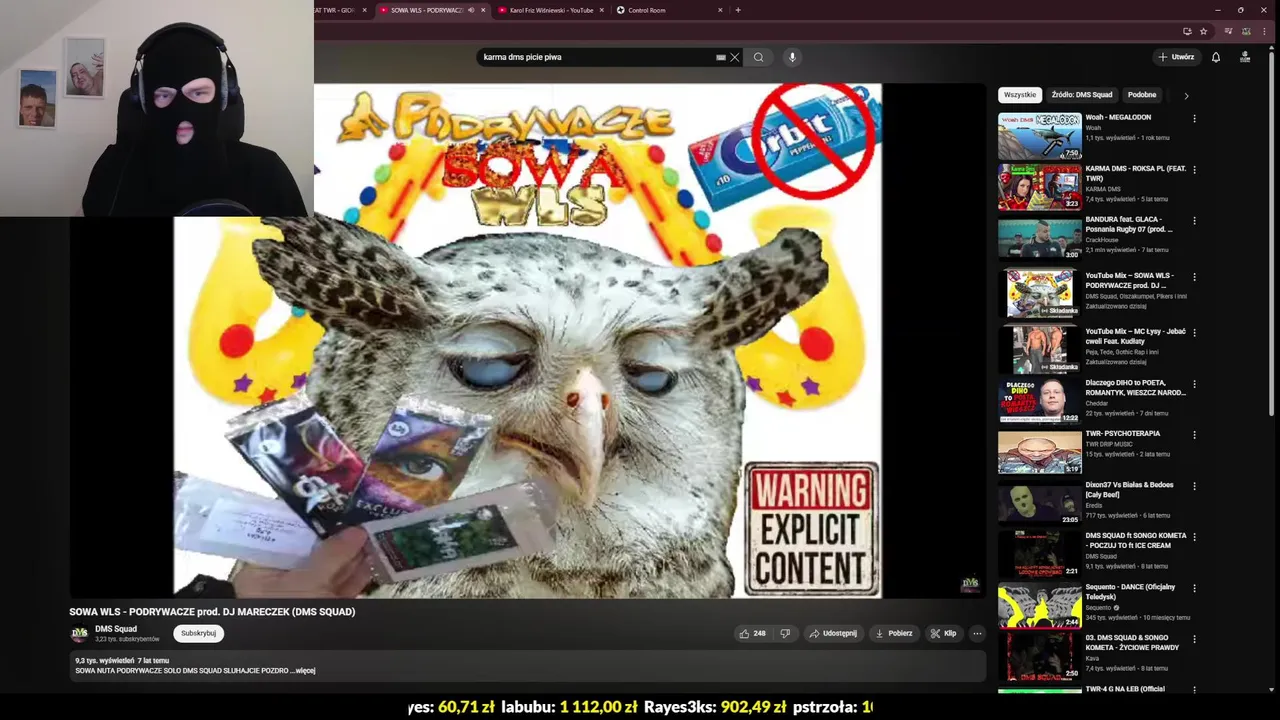Open the YouTube Mix – SOWA WLS thumbnail
The image size is (1280, 720).
[x=1040, y=294]
